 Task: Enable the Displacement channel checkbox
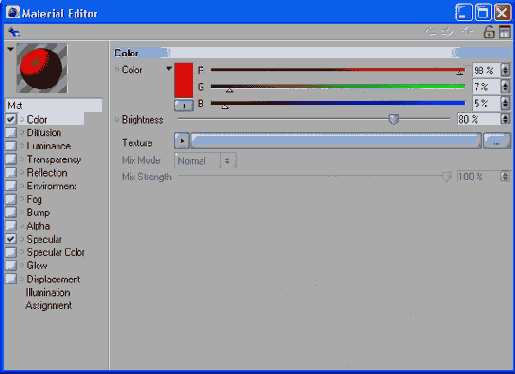coord(11,279)
